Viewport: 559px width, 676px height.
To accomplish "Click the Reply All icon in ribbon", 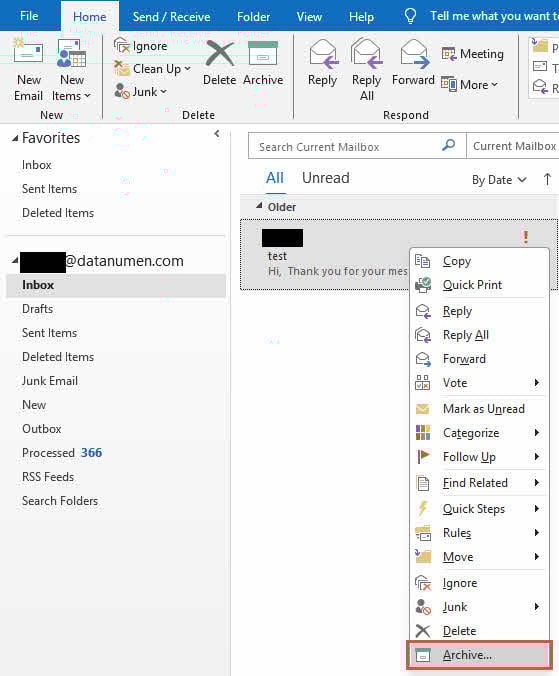I will 366,54.
